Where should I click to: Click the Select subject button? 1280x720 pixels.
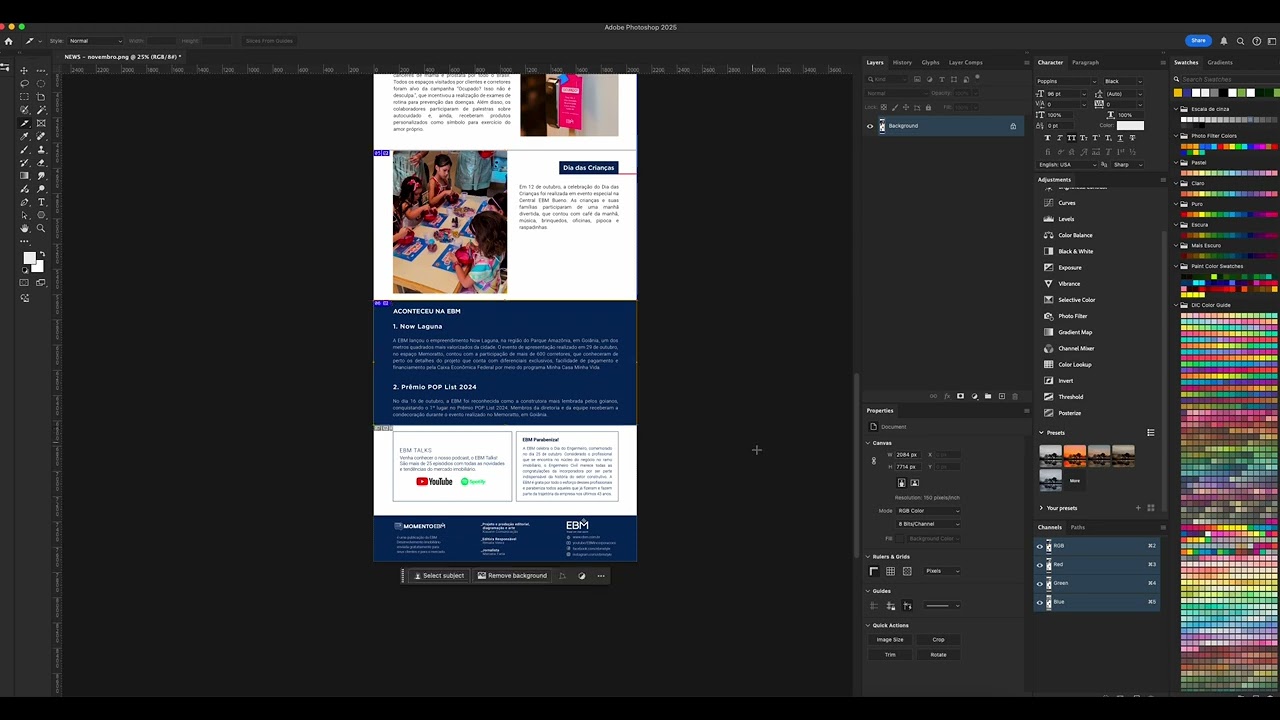pos(439,576)
